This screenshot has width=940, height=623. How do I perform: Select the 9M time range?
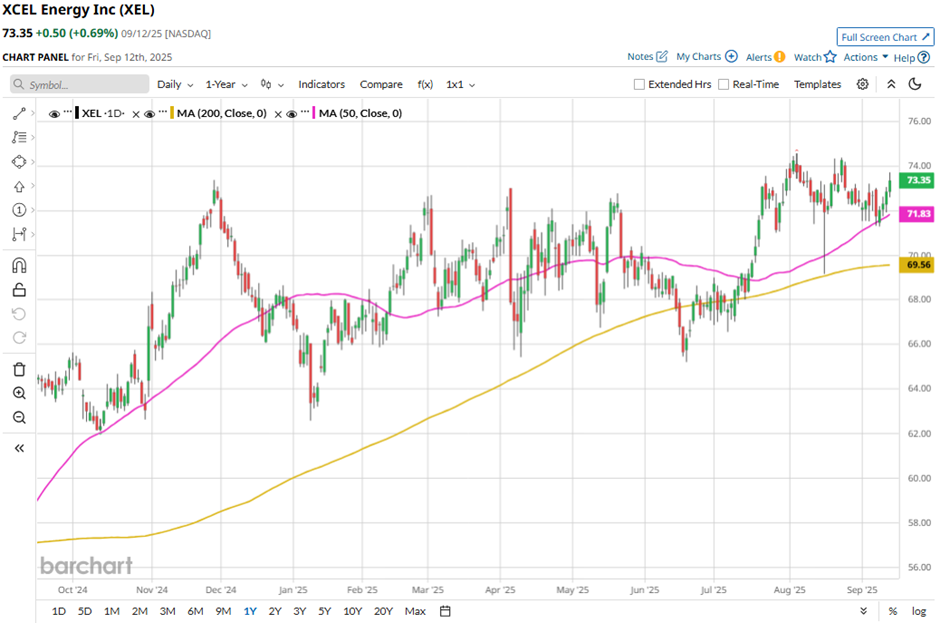click(223, 611)
